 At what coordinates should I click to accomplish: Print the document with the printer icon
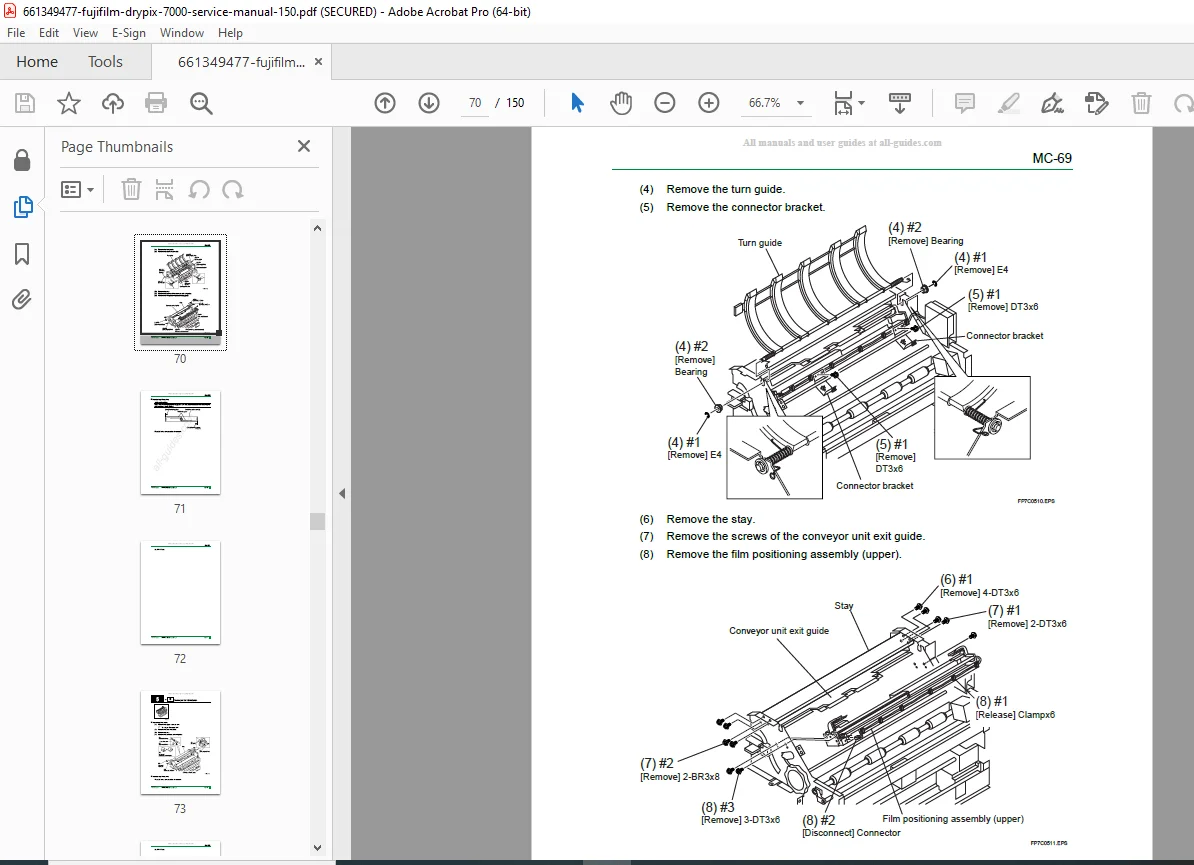pyautogui.click(x=156, y=103)
